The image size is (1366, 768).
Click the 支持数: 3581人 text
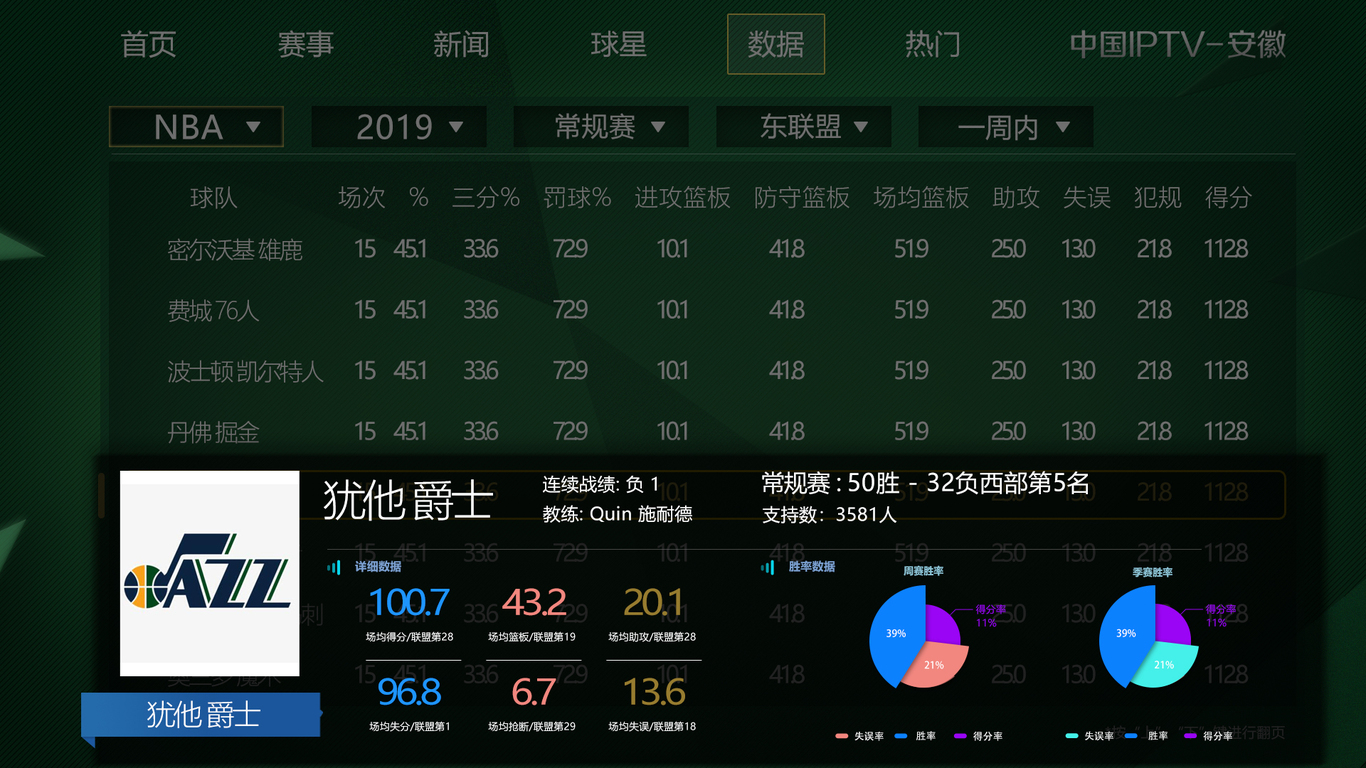[829, 515]
